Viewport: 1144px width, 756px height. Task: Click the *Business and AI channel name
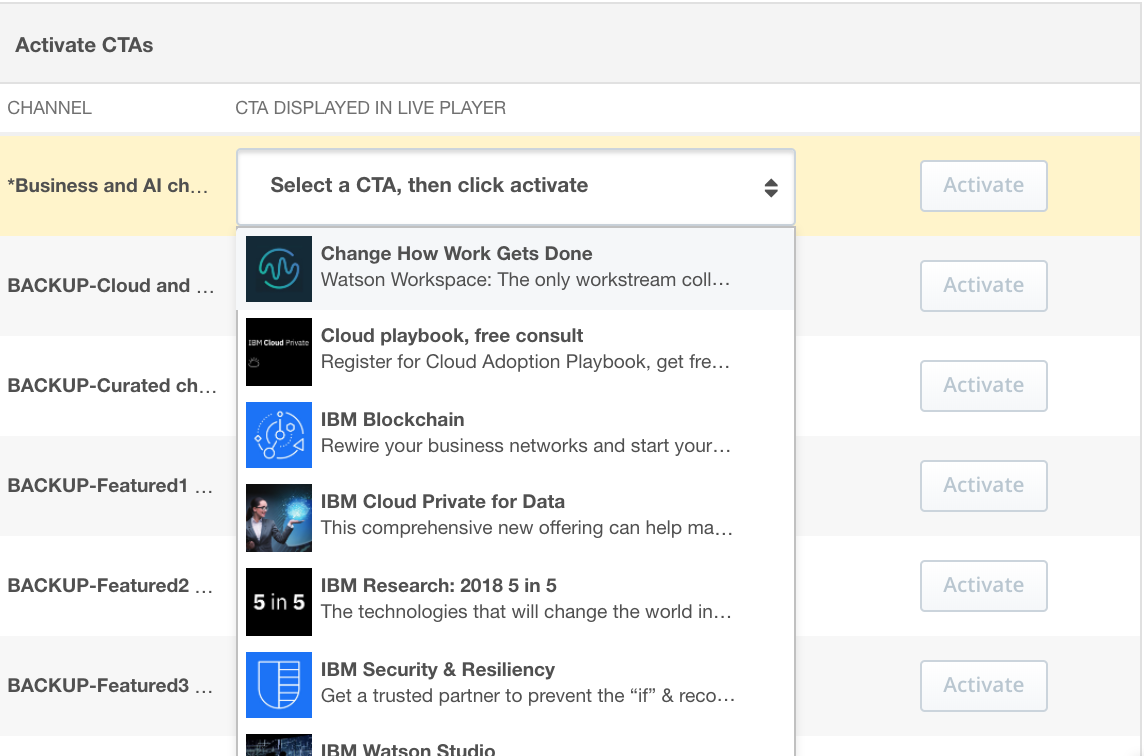coord(108,186)
